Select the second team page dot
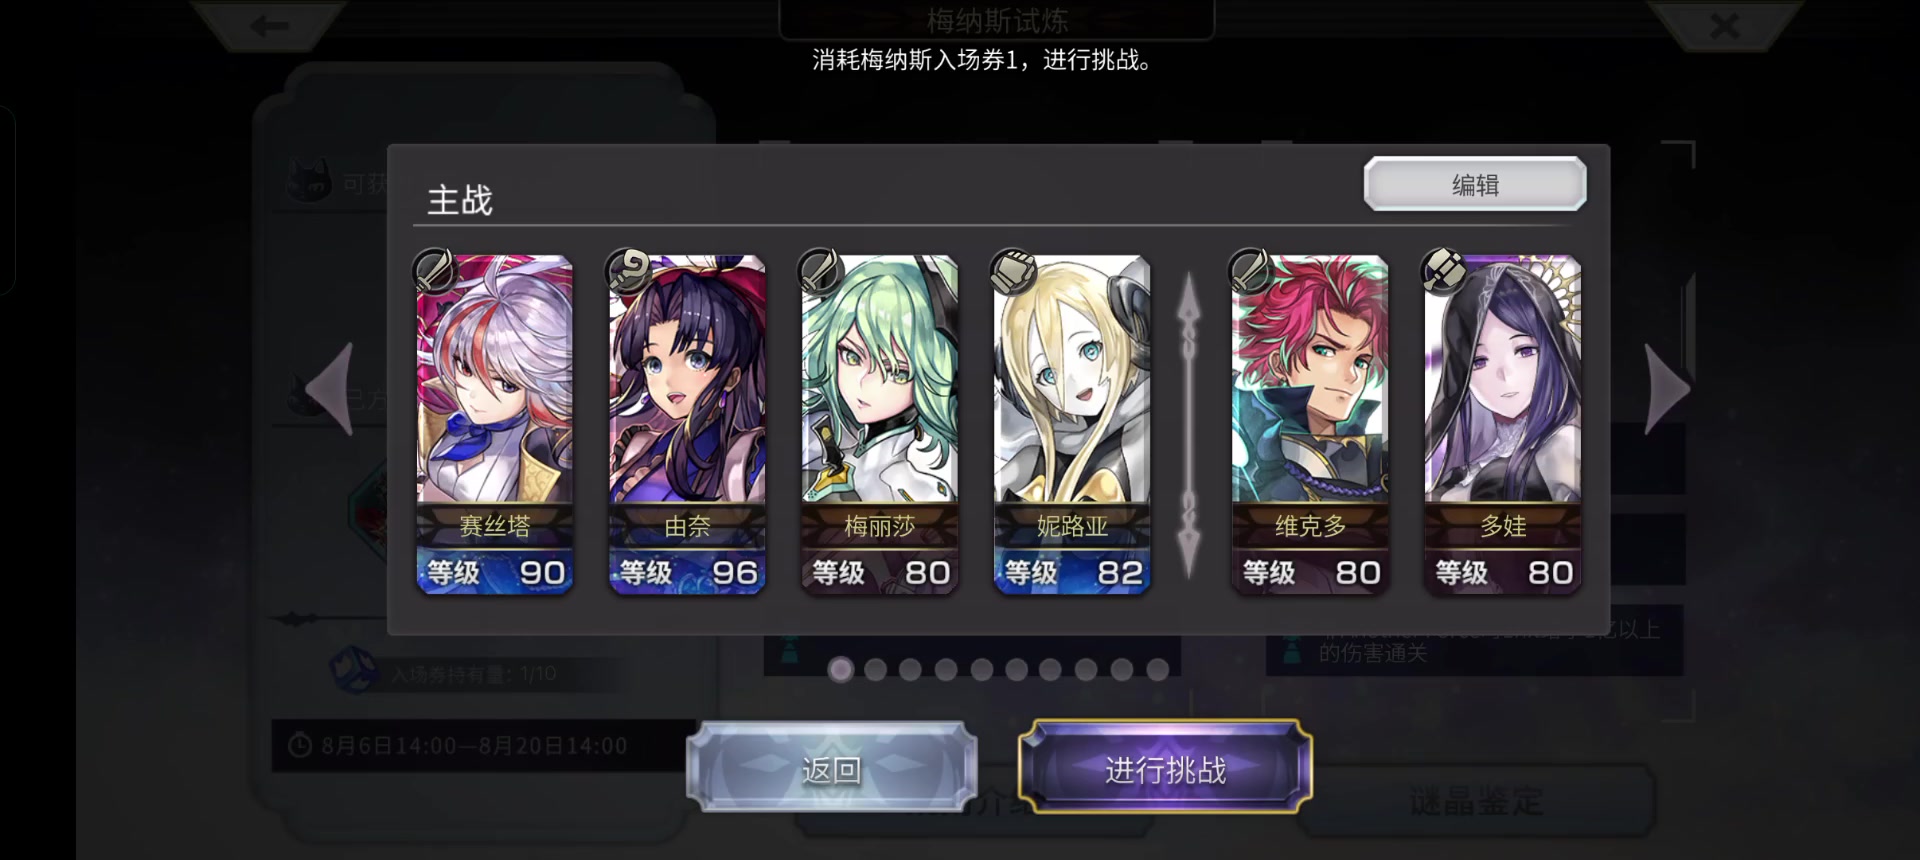1920x860 pixels. point(876,670)
